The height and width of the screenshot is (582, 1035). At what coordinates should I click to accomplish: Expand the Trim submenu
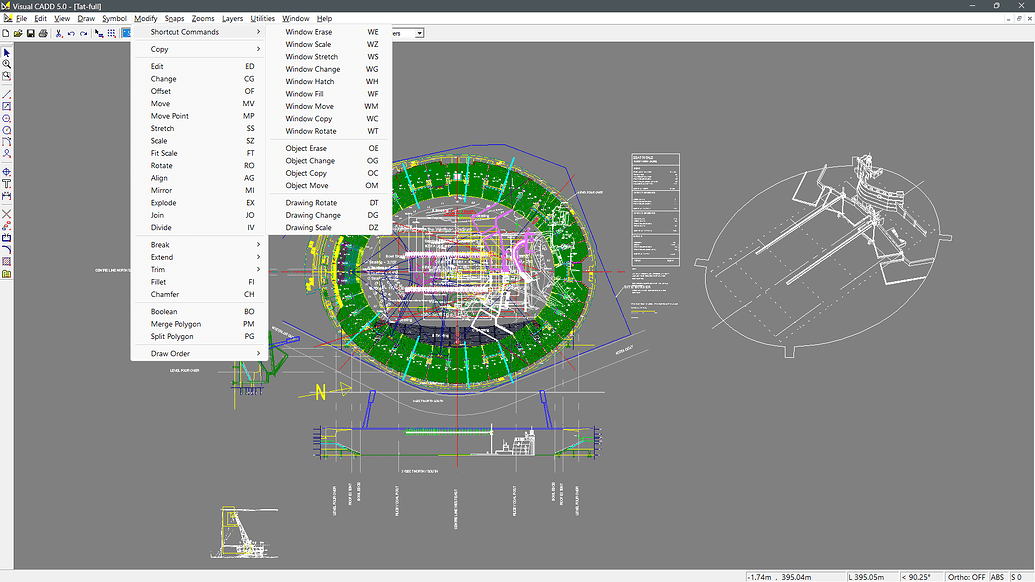pyautogui.click(x=195, y=269)
